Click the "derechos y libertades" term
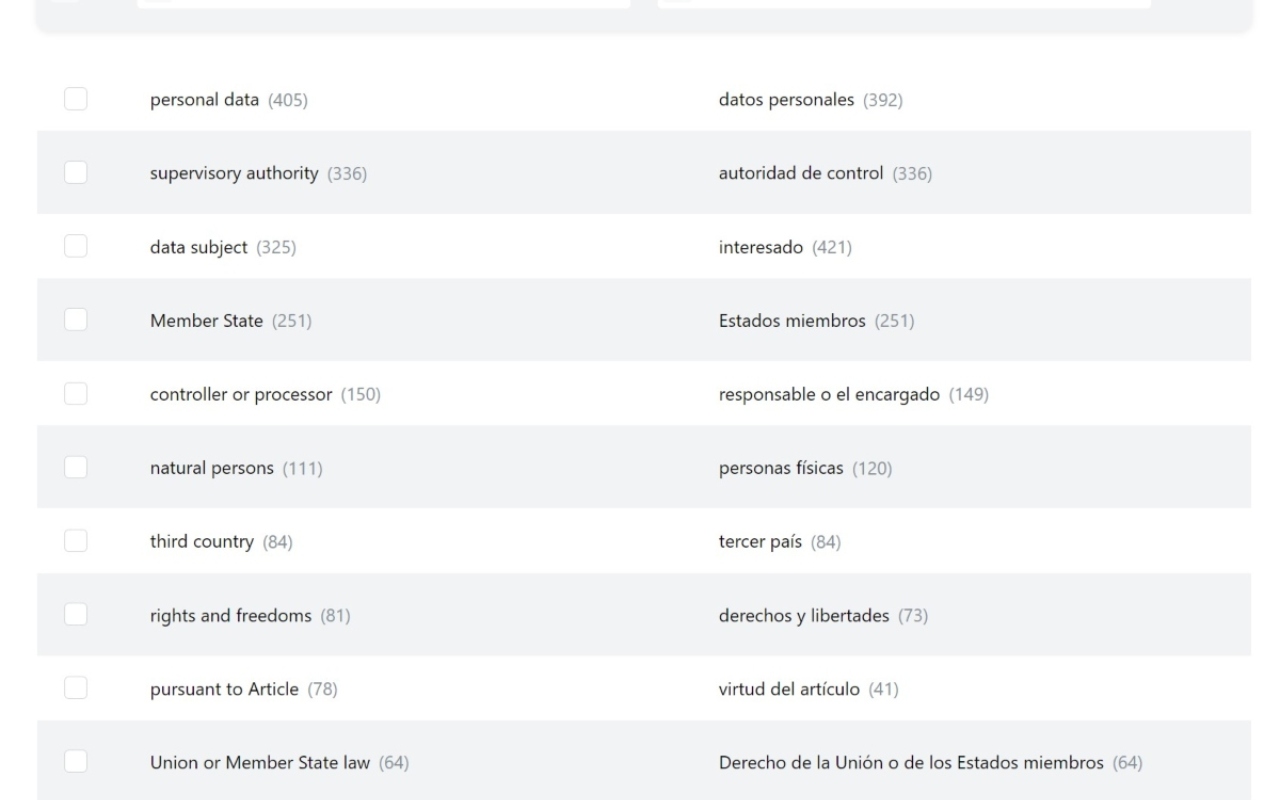This screenshot has height=800, width=1280. [804, 616]
